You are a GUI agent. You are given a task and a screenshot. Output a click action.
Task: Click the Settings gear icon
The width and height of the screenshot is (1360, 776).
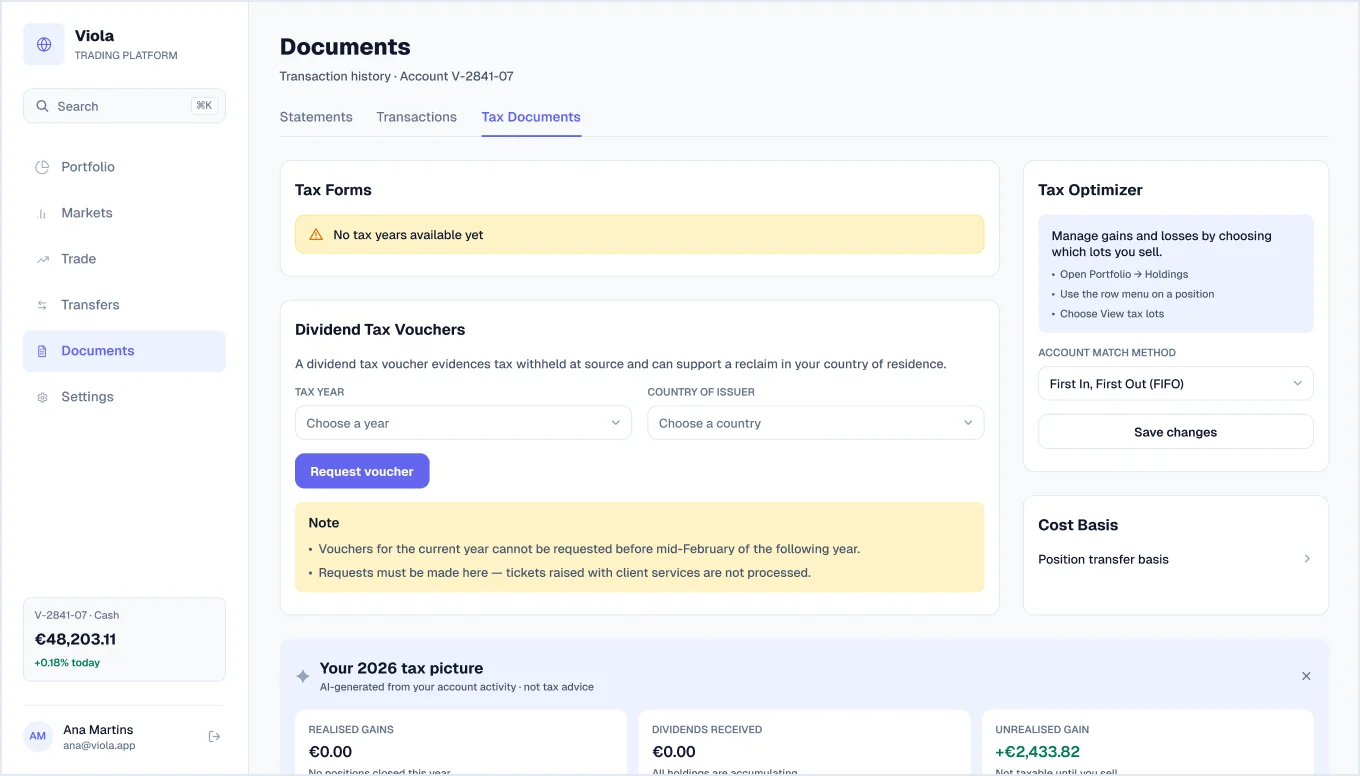point(42,397)
